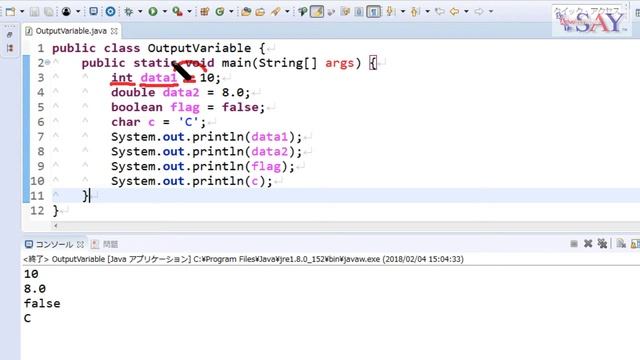Click the Open Type icon

[x=246, y=12]
